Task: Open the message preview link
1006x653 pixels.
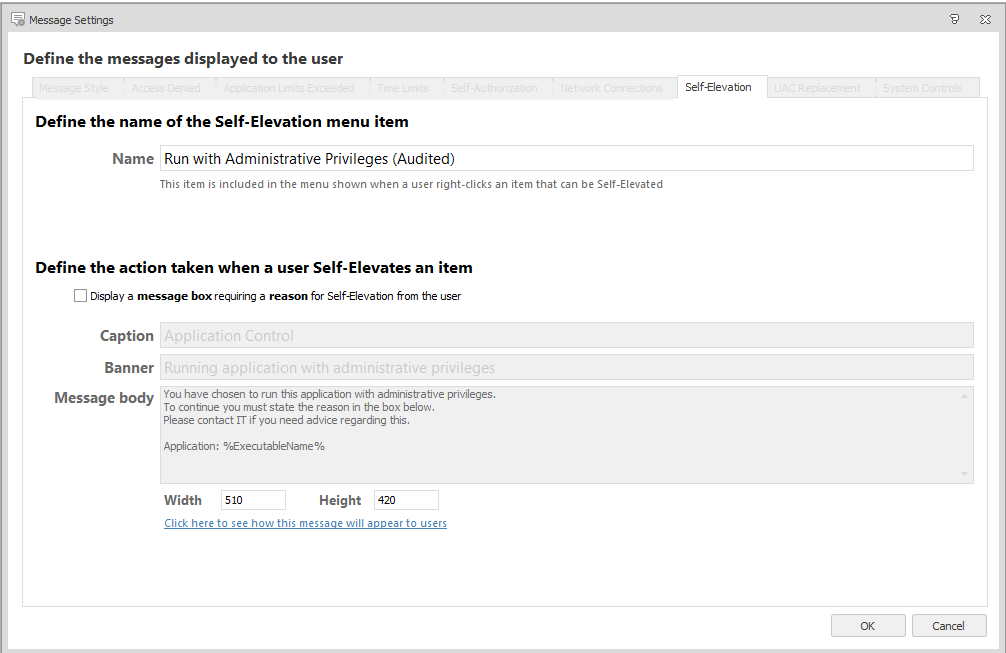Action: point(305,523)
